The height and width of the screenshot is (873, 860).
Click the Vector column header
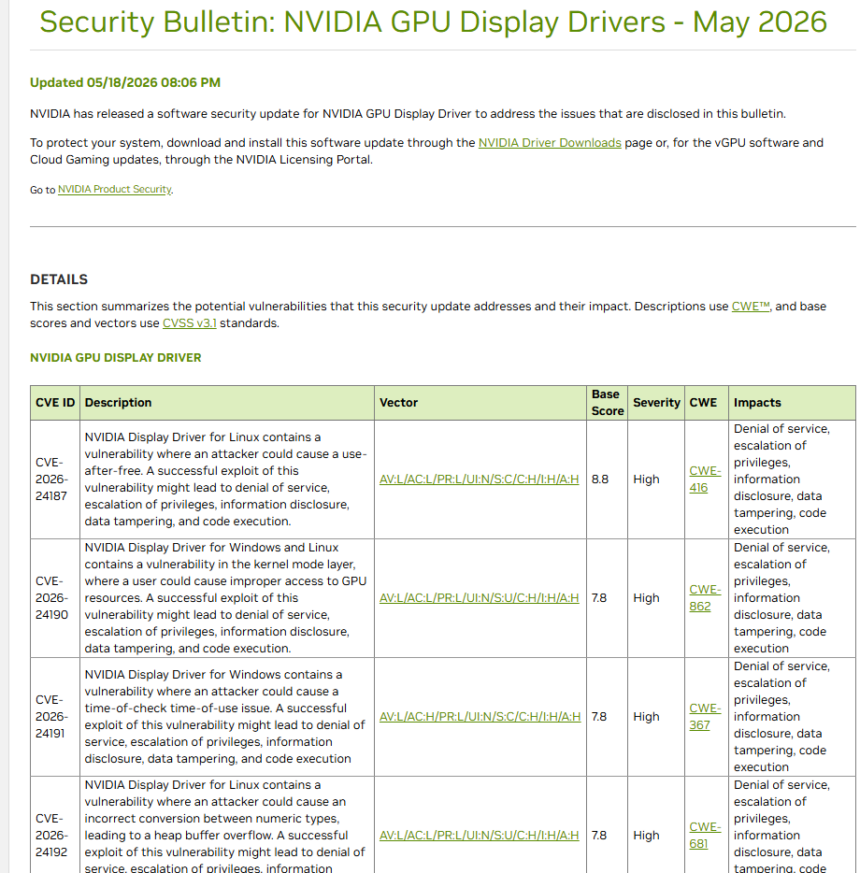(480, 403)
